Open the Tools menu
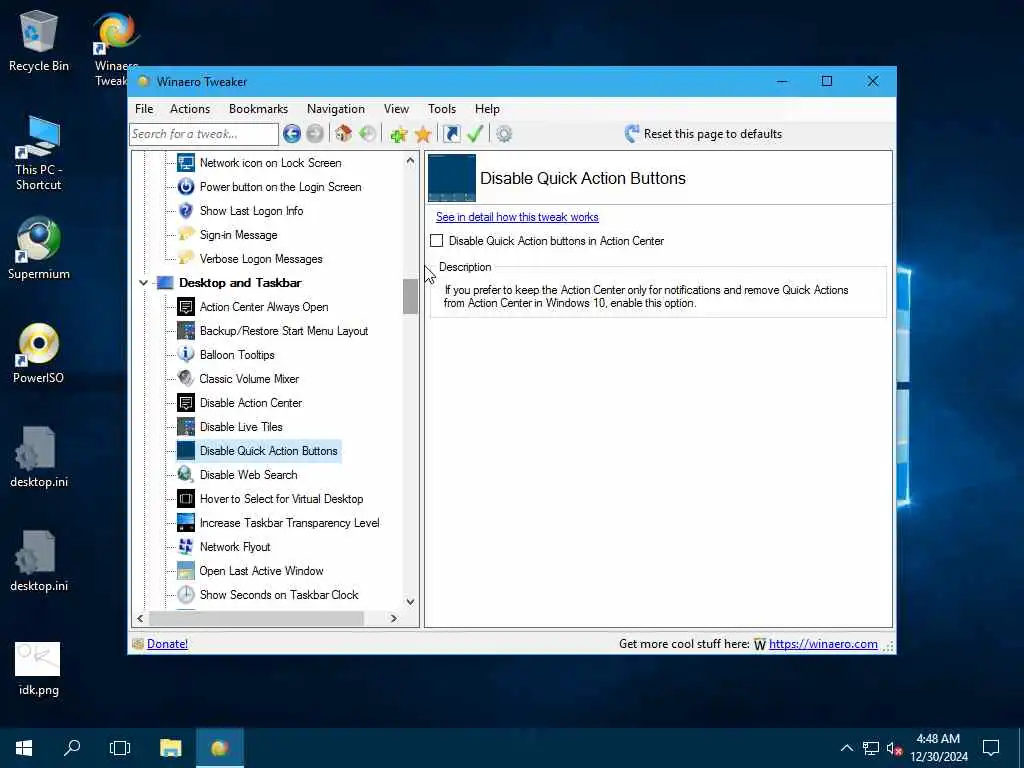The width and height of the screenshot is (1024, 768). pyautogui.click(x=442, y=109)
